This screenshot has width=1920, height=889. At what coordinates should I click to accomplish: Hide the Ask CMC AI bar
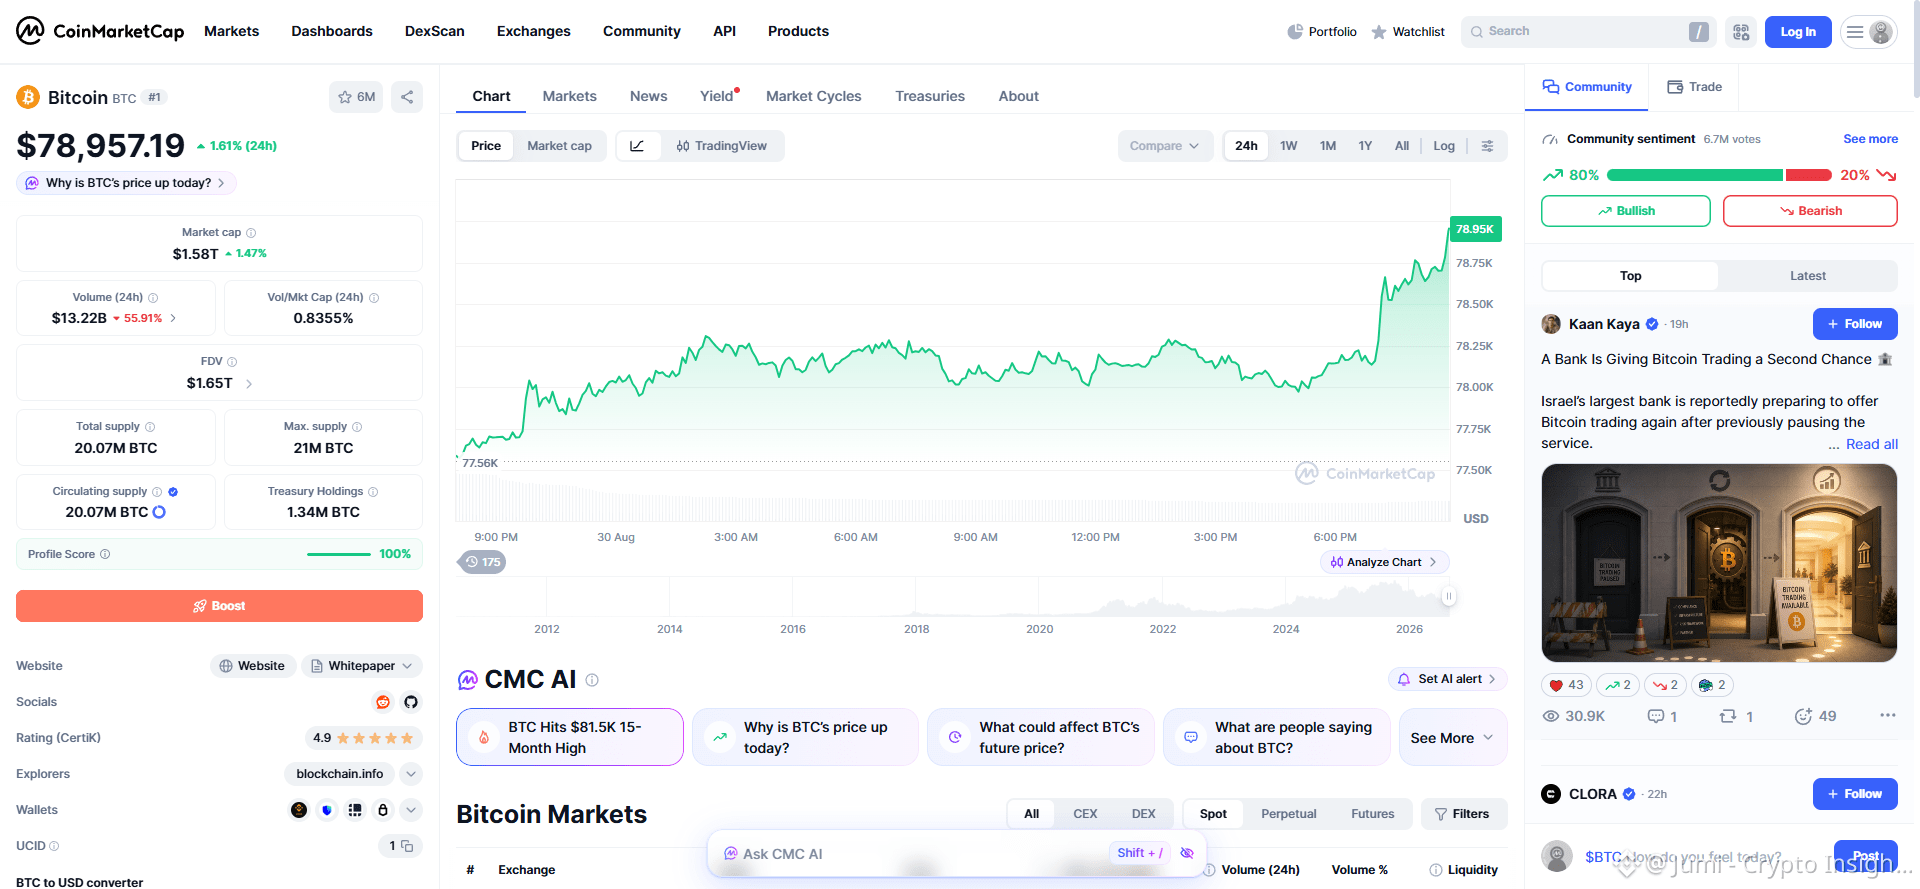pos(1187,853)
